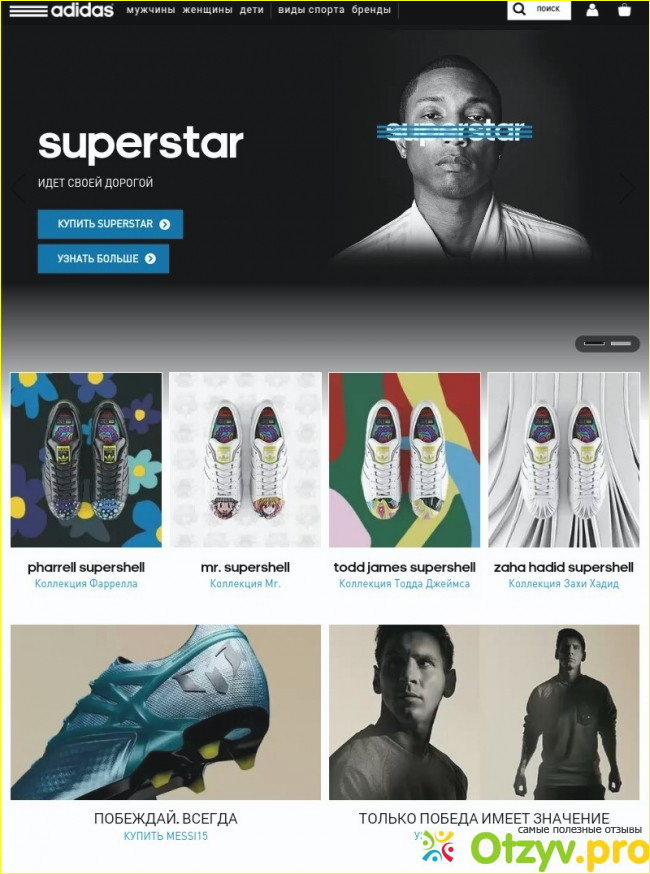Open the shopping bag icon
650x874 pixels.
624,9
